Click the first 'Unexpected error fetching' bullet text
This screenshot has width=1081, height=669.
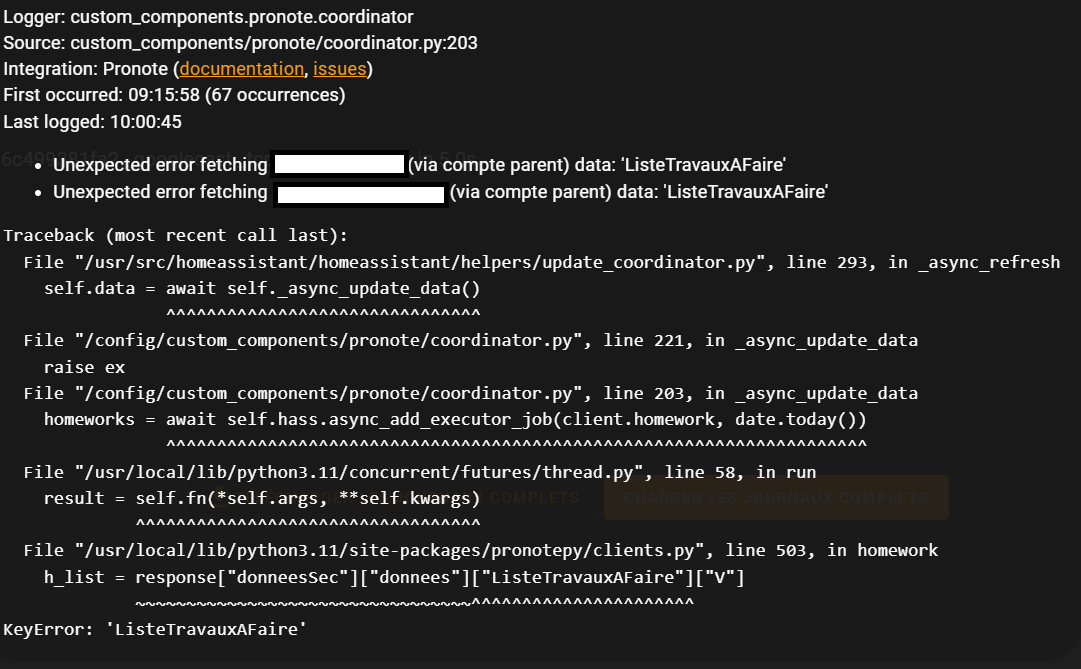160,165
